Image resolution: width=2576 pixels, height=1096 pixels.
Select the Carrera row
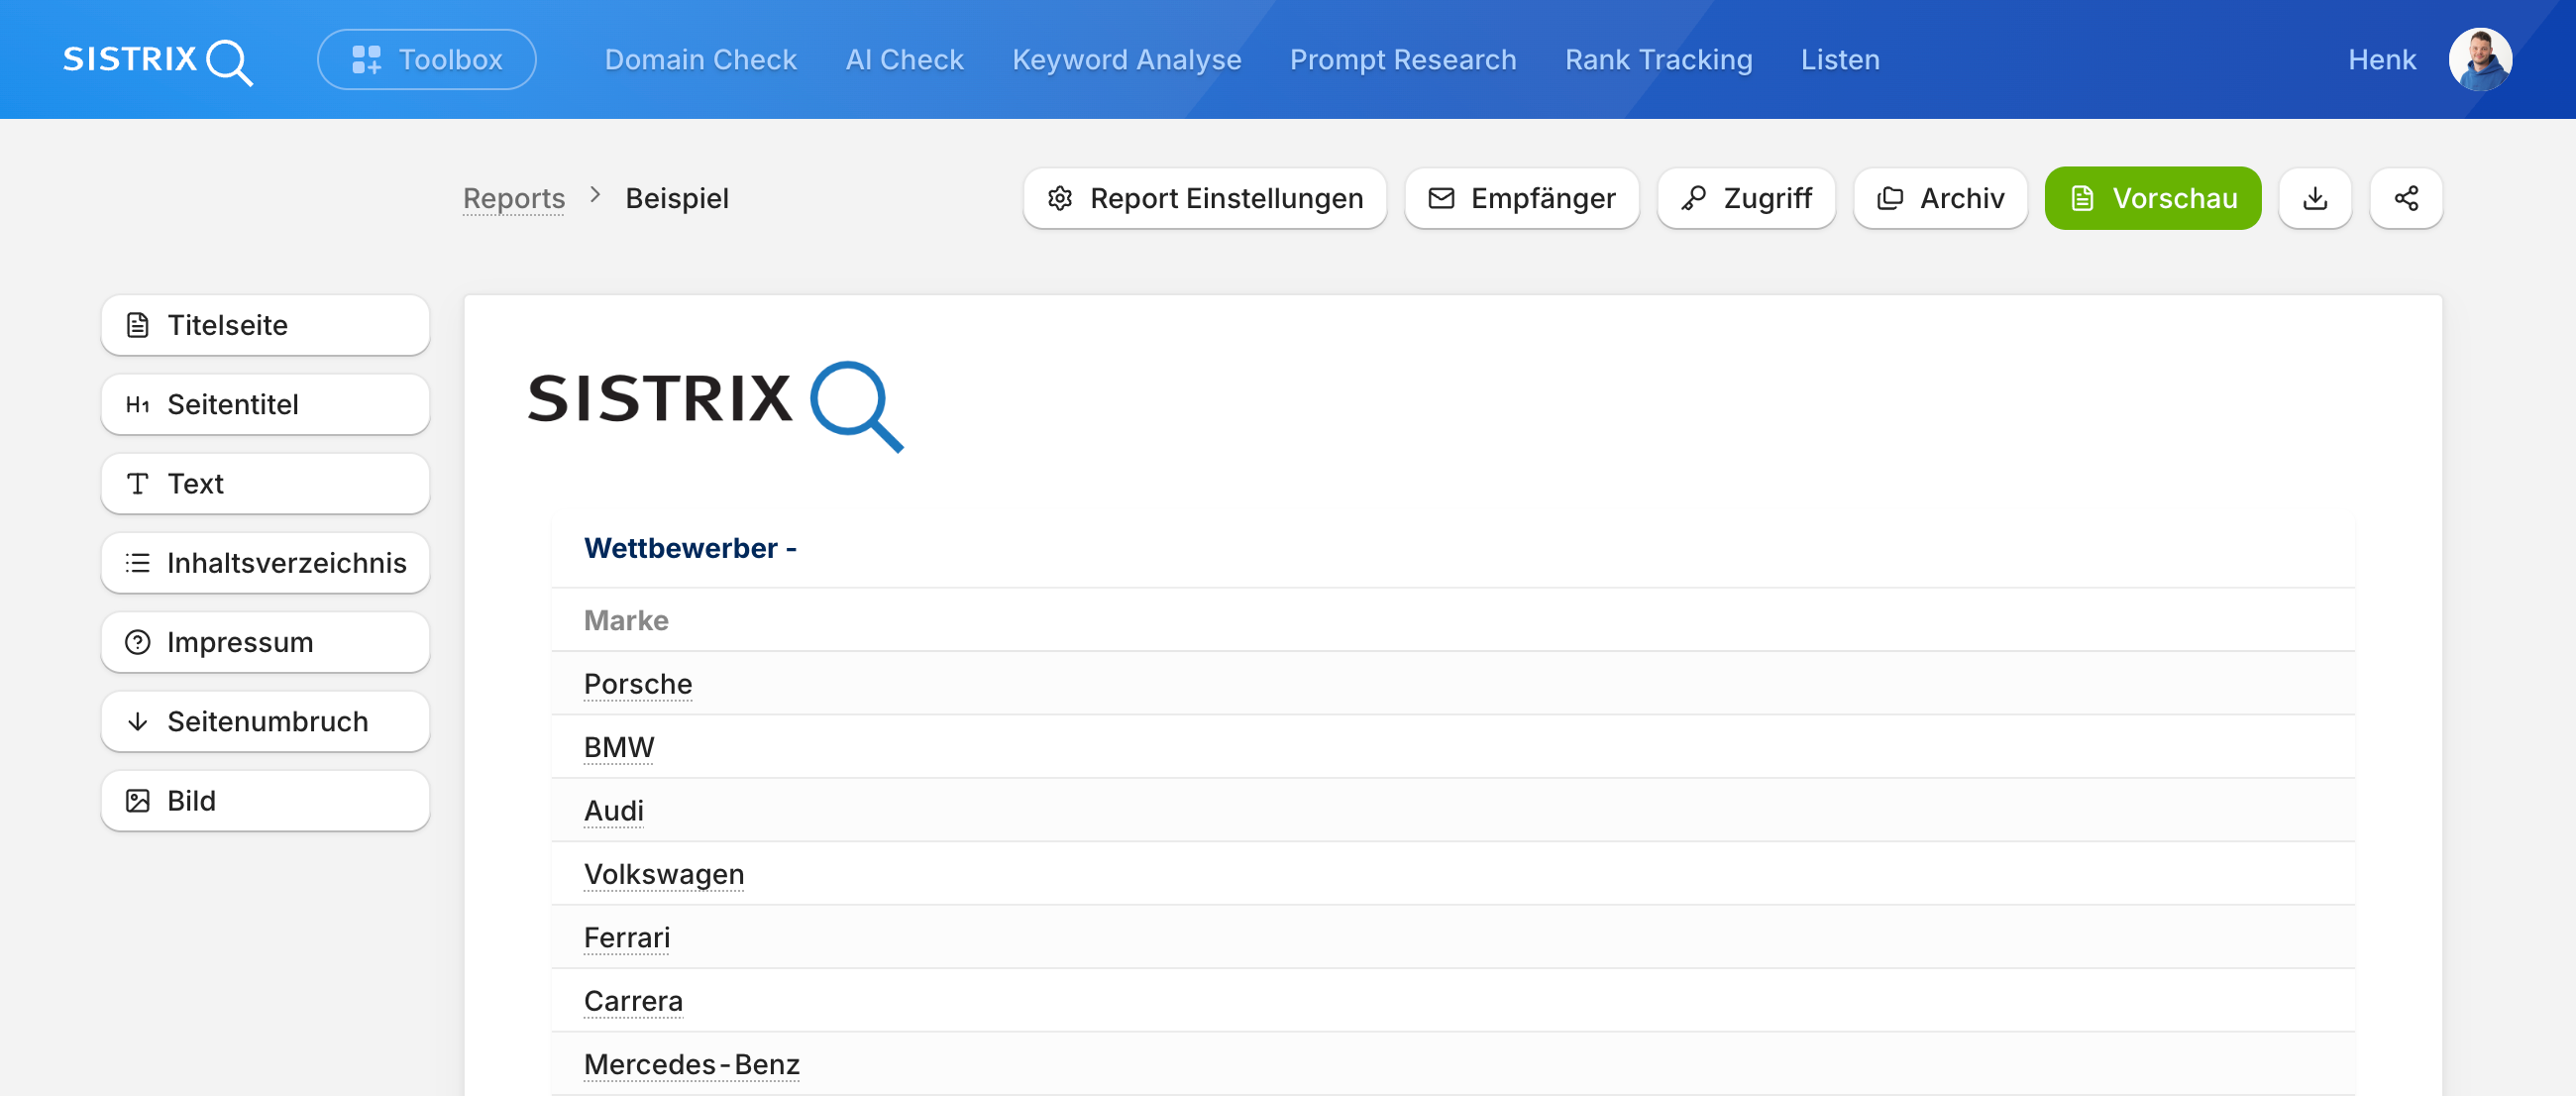(1453, 1001)
